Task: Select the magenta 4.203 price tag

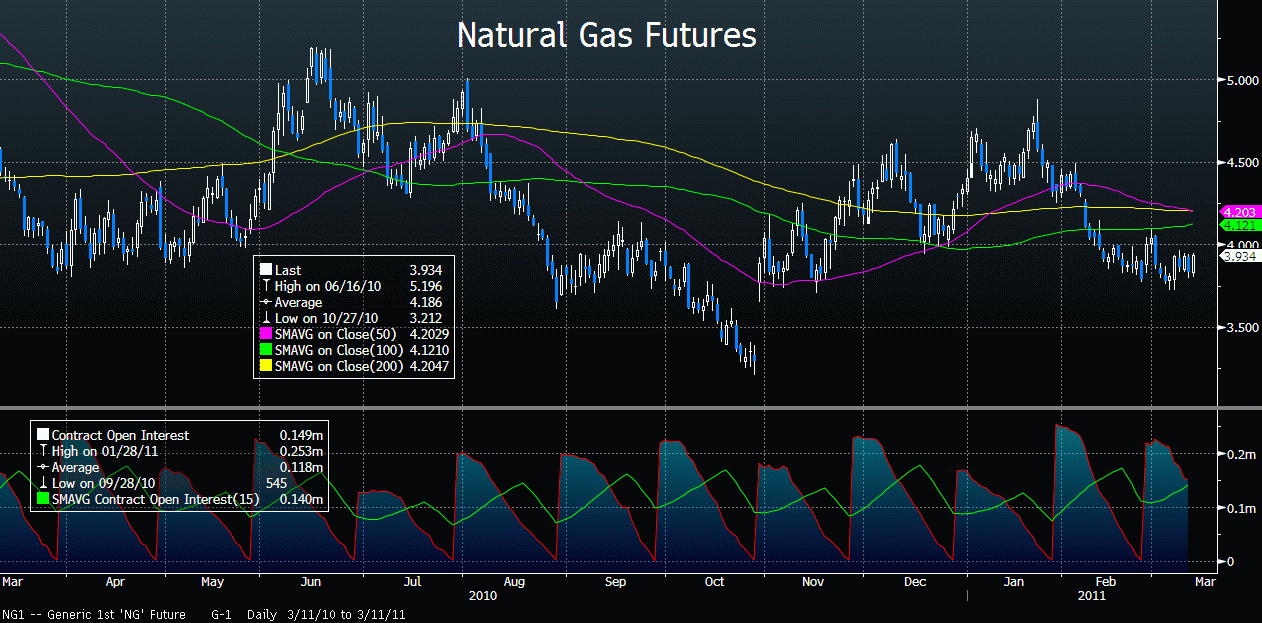Action: point(1239,212)
